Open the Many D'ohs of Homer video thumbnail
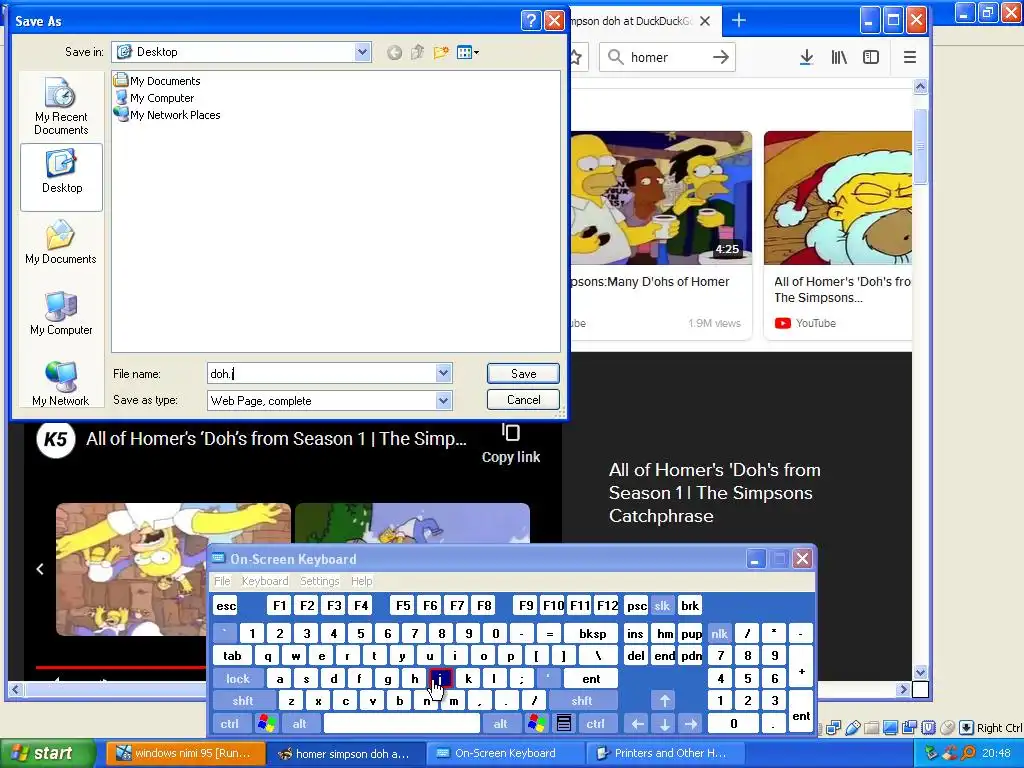 coord(661,198)
